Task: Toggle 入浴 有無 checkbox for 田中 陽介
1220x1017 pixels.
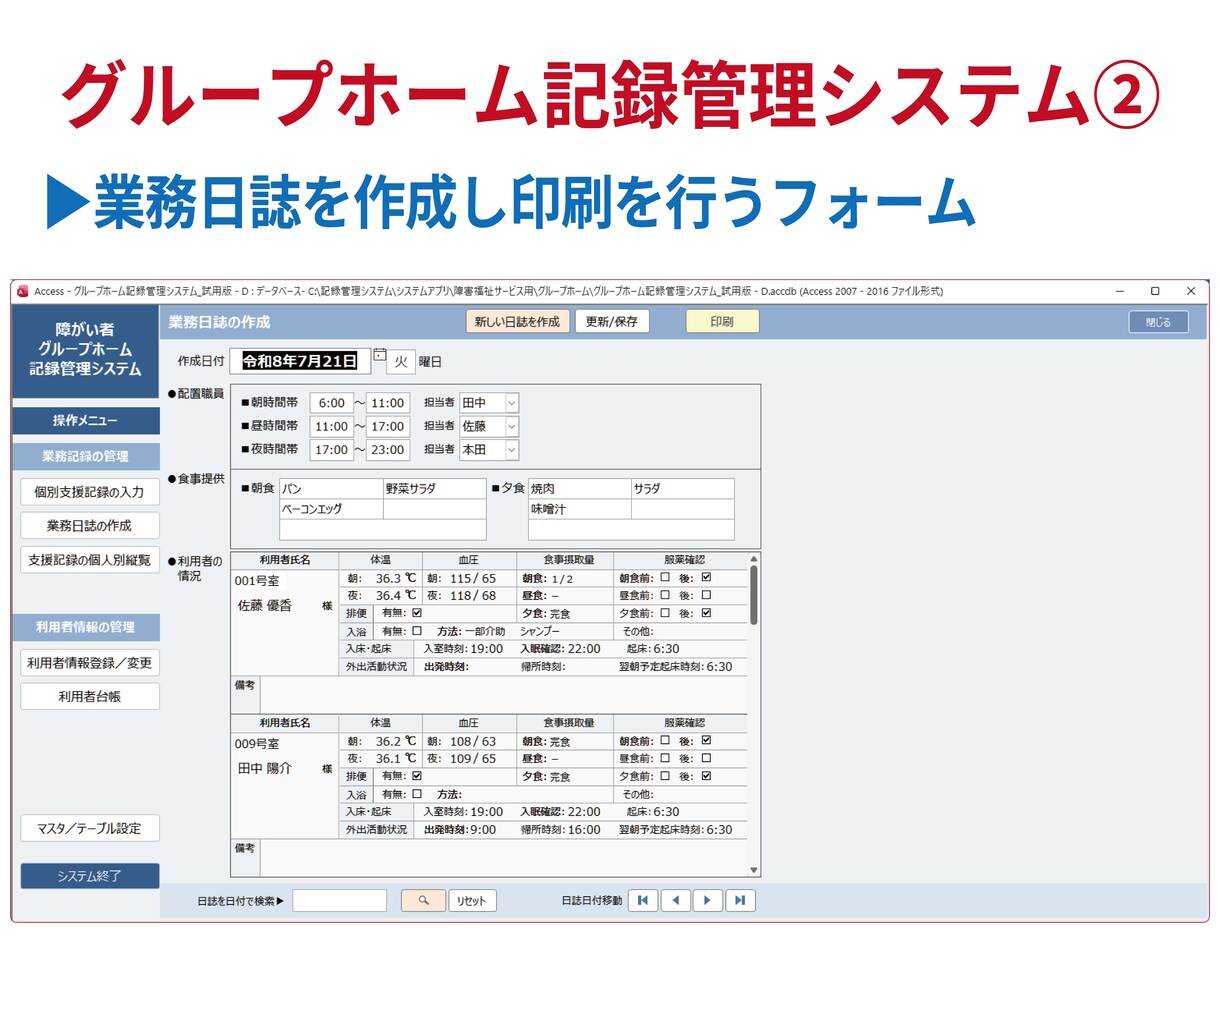Action: (417, 794)
